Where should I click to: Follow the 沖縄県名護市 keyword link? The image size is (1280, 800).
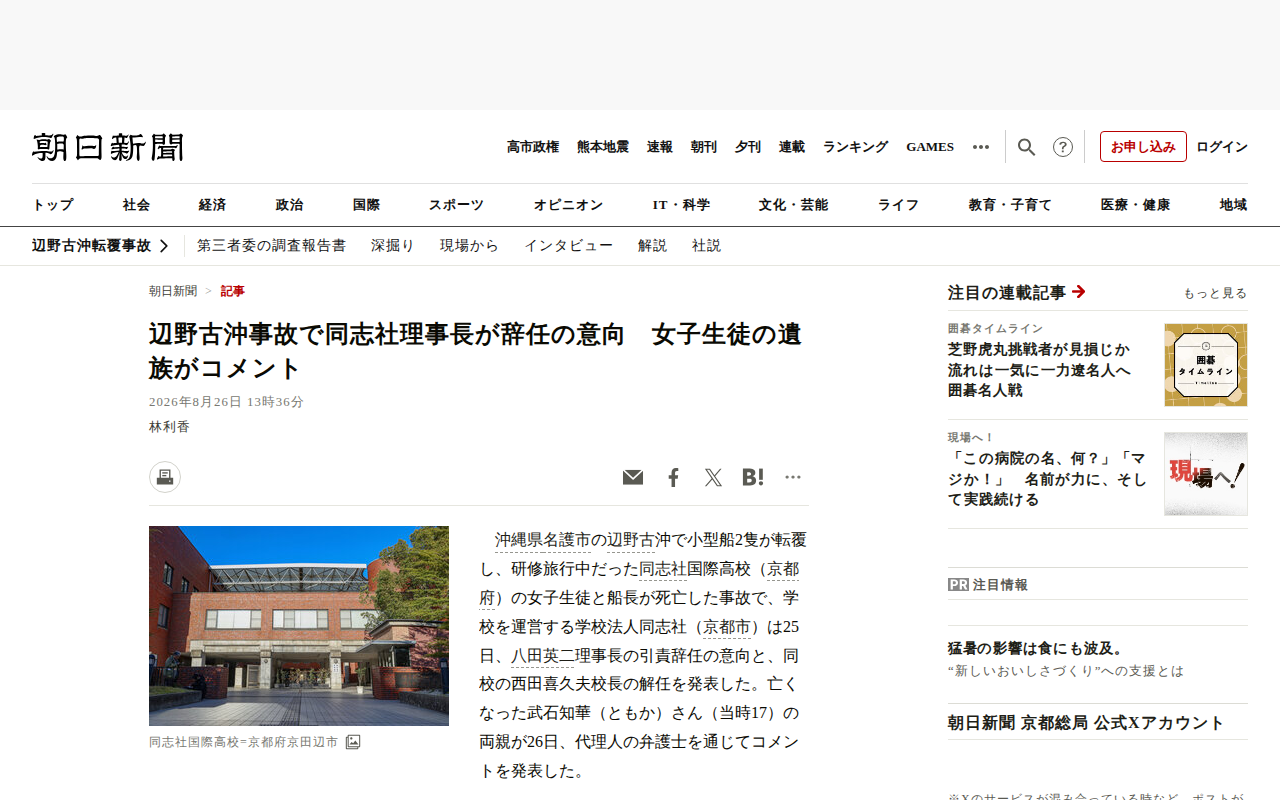coord(542,541)
